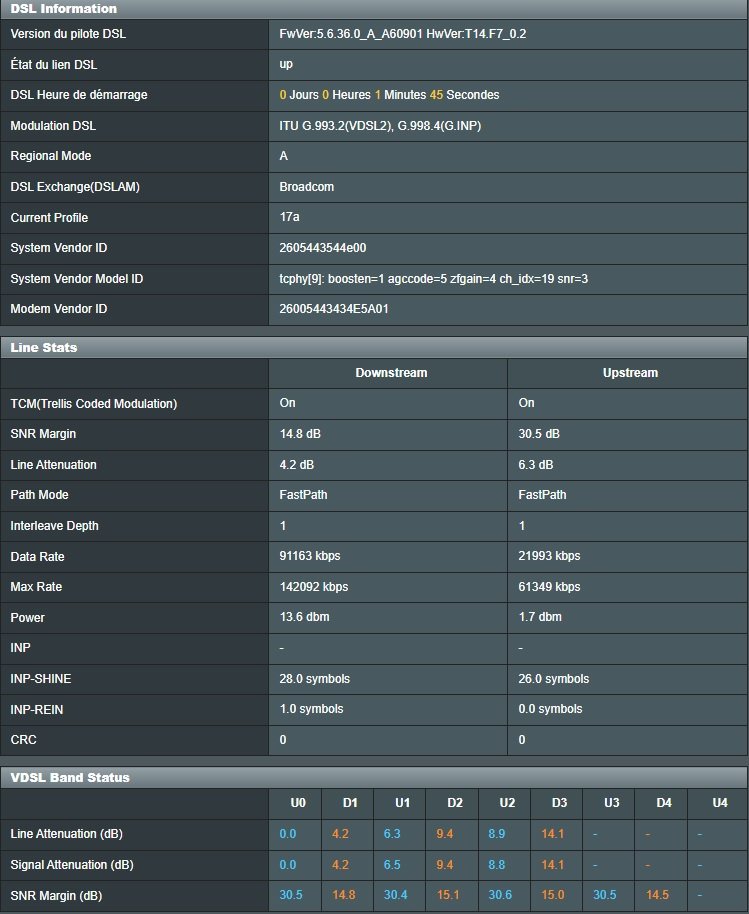749x914 pixels.
Task: Click the Line Stats section header
Action: coord(44,347)
